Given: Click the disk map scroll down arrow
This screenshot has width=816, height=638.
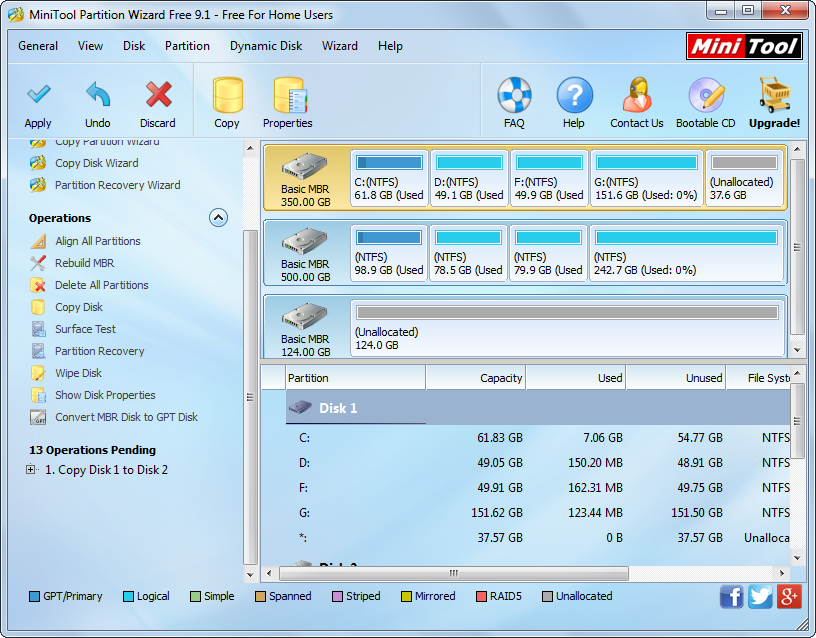Looking at the screenshot, I should (797, 350).
